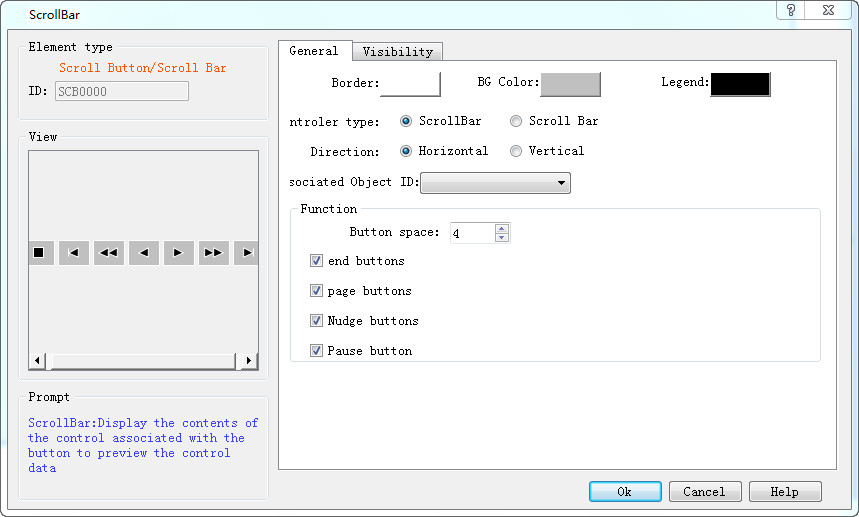Click the View scrollbar right arrow
This screenshot has height=517, width=859.
(249, 360)
